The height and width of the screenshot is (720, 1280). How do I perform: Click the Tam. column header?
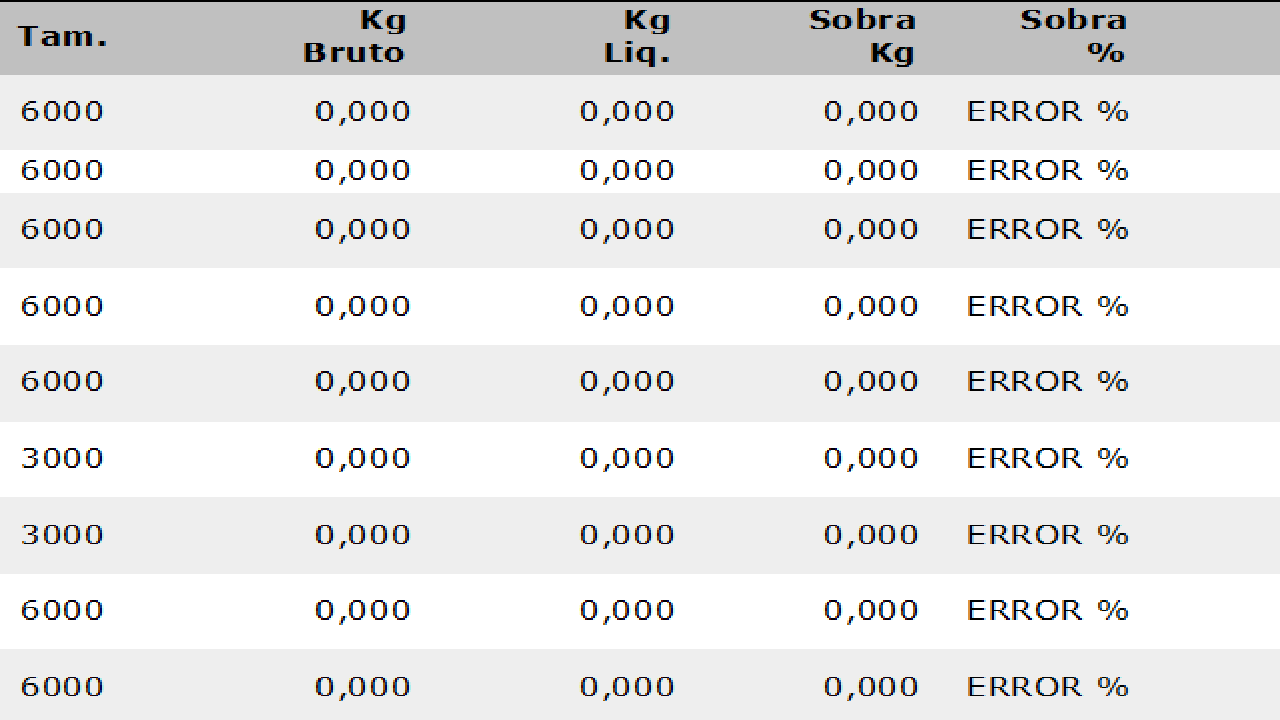point(62,38)
